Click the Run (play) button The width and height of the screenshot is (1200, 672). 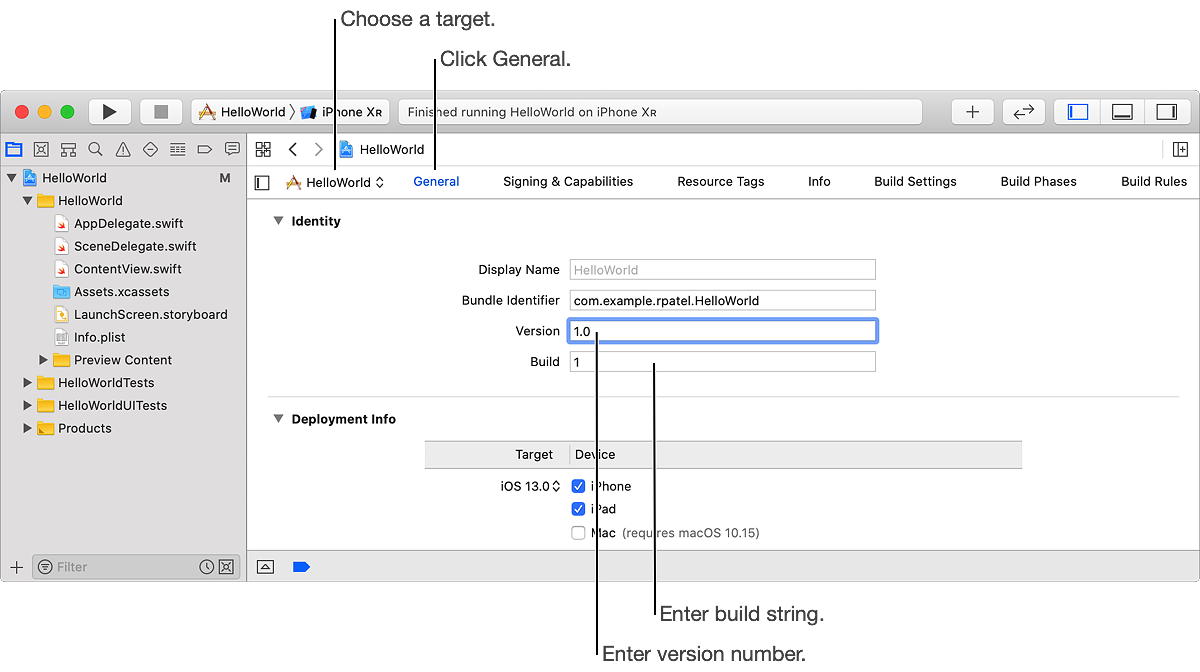point(110,112)
